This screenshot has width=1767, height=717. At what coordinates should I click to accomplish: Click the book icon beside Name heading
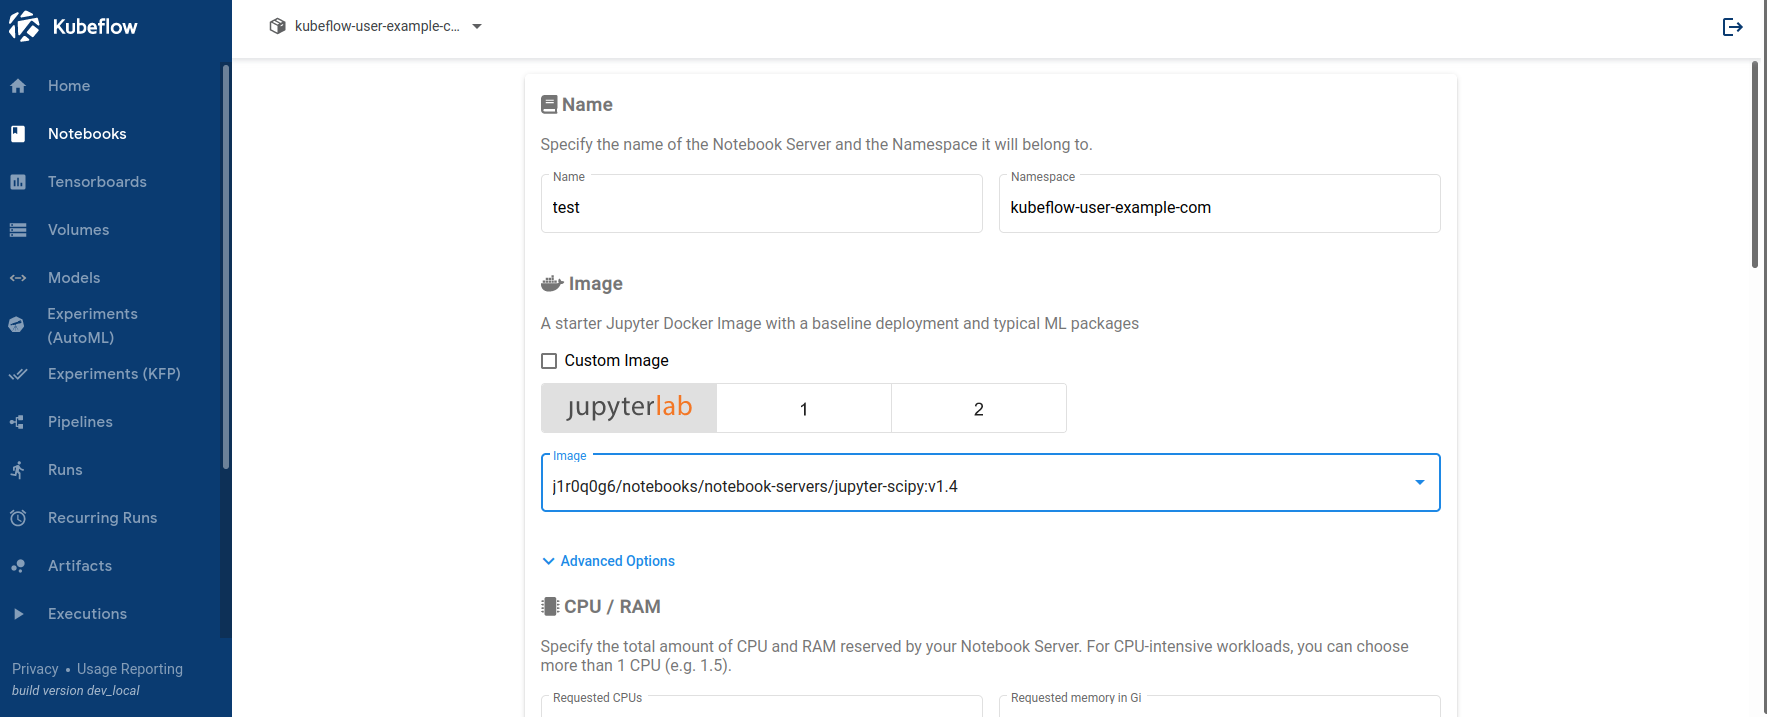(x=549, y=105)
